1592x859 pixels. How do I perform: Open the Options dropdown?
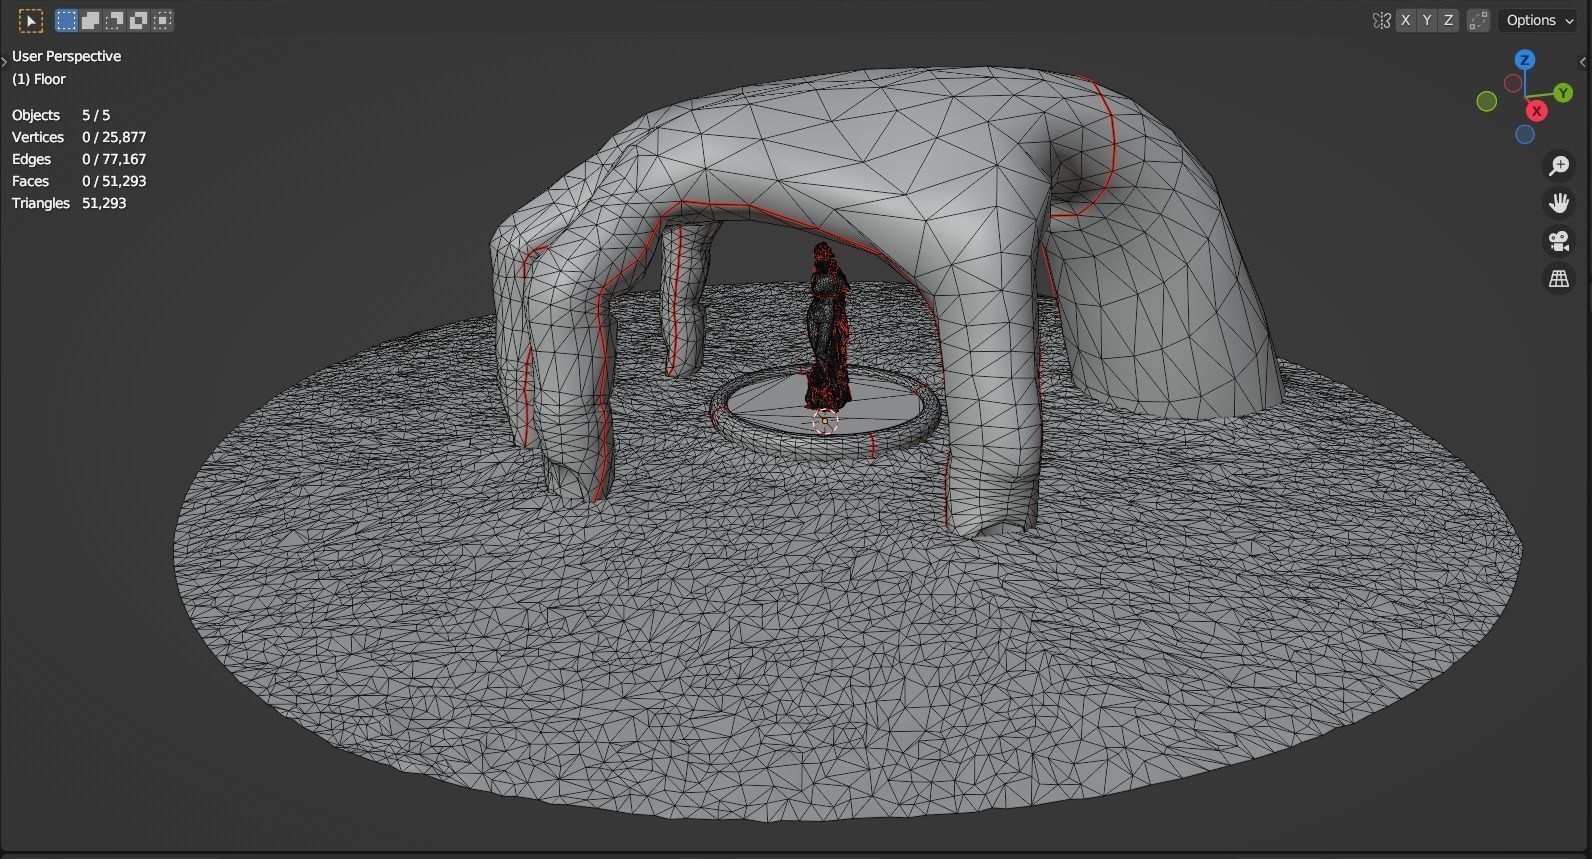click(x=1539, y=20)
